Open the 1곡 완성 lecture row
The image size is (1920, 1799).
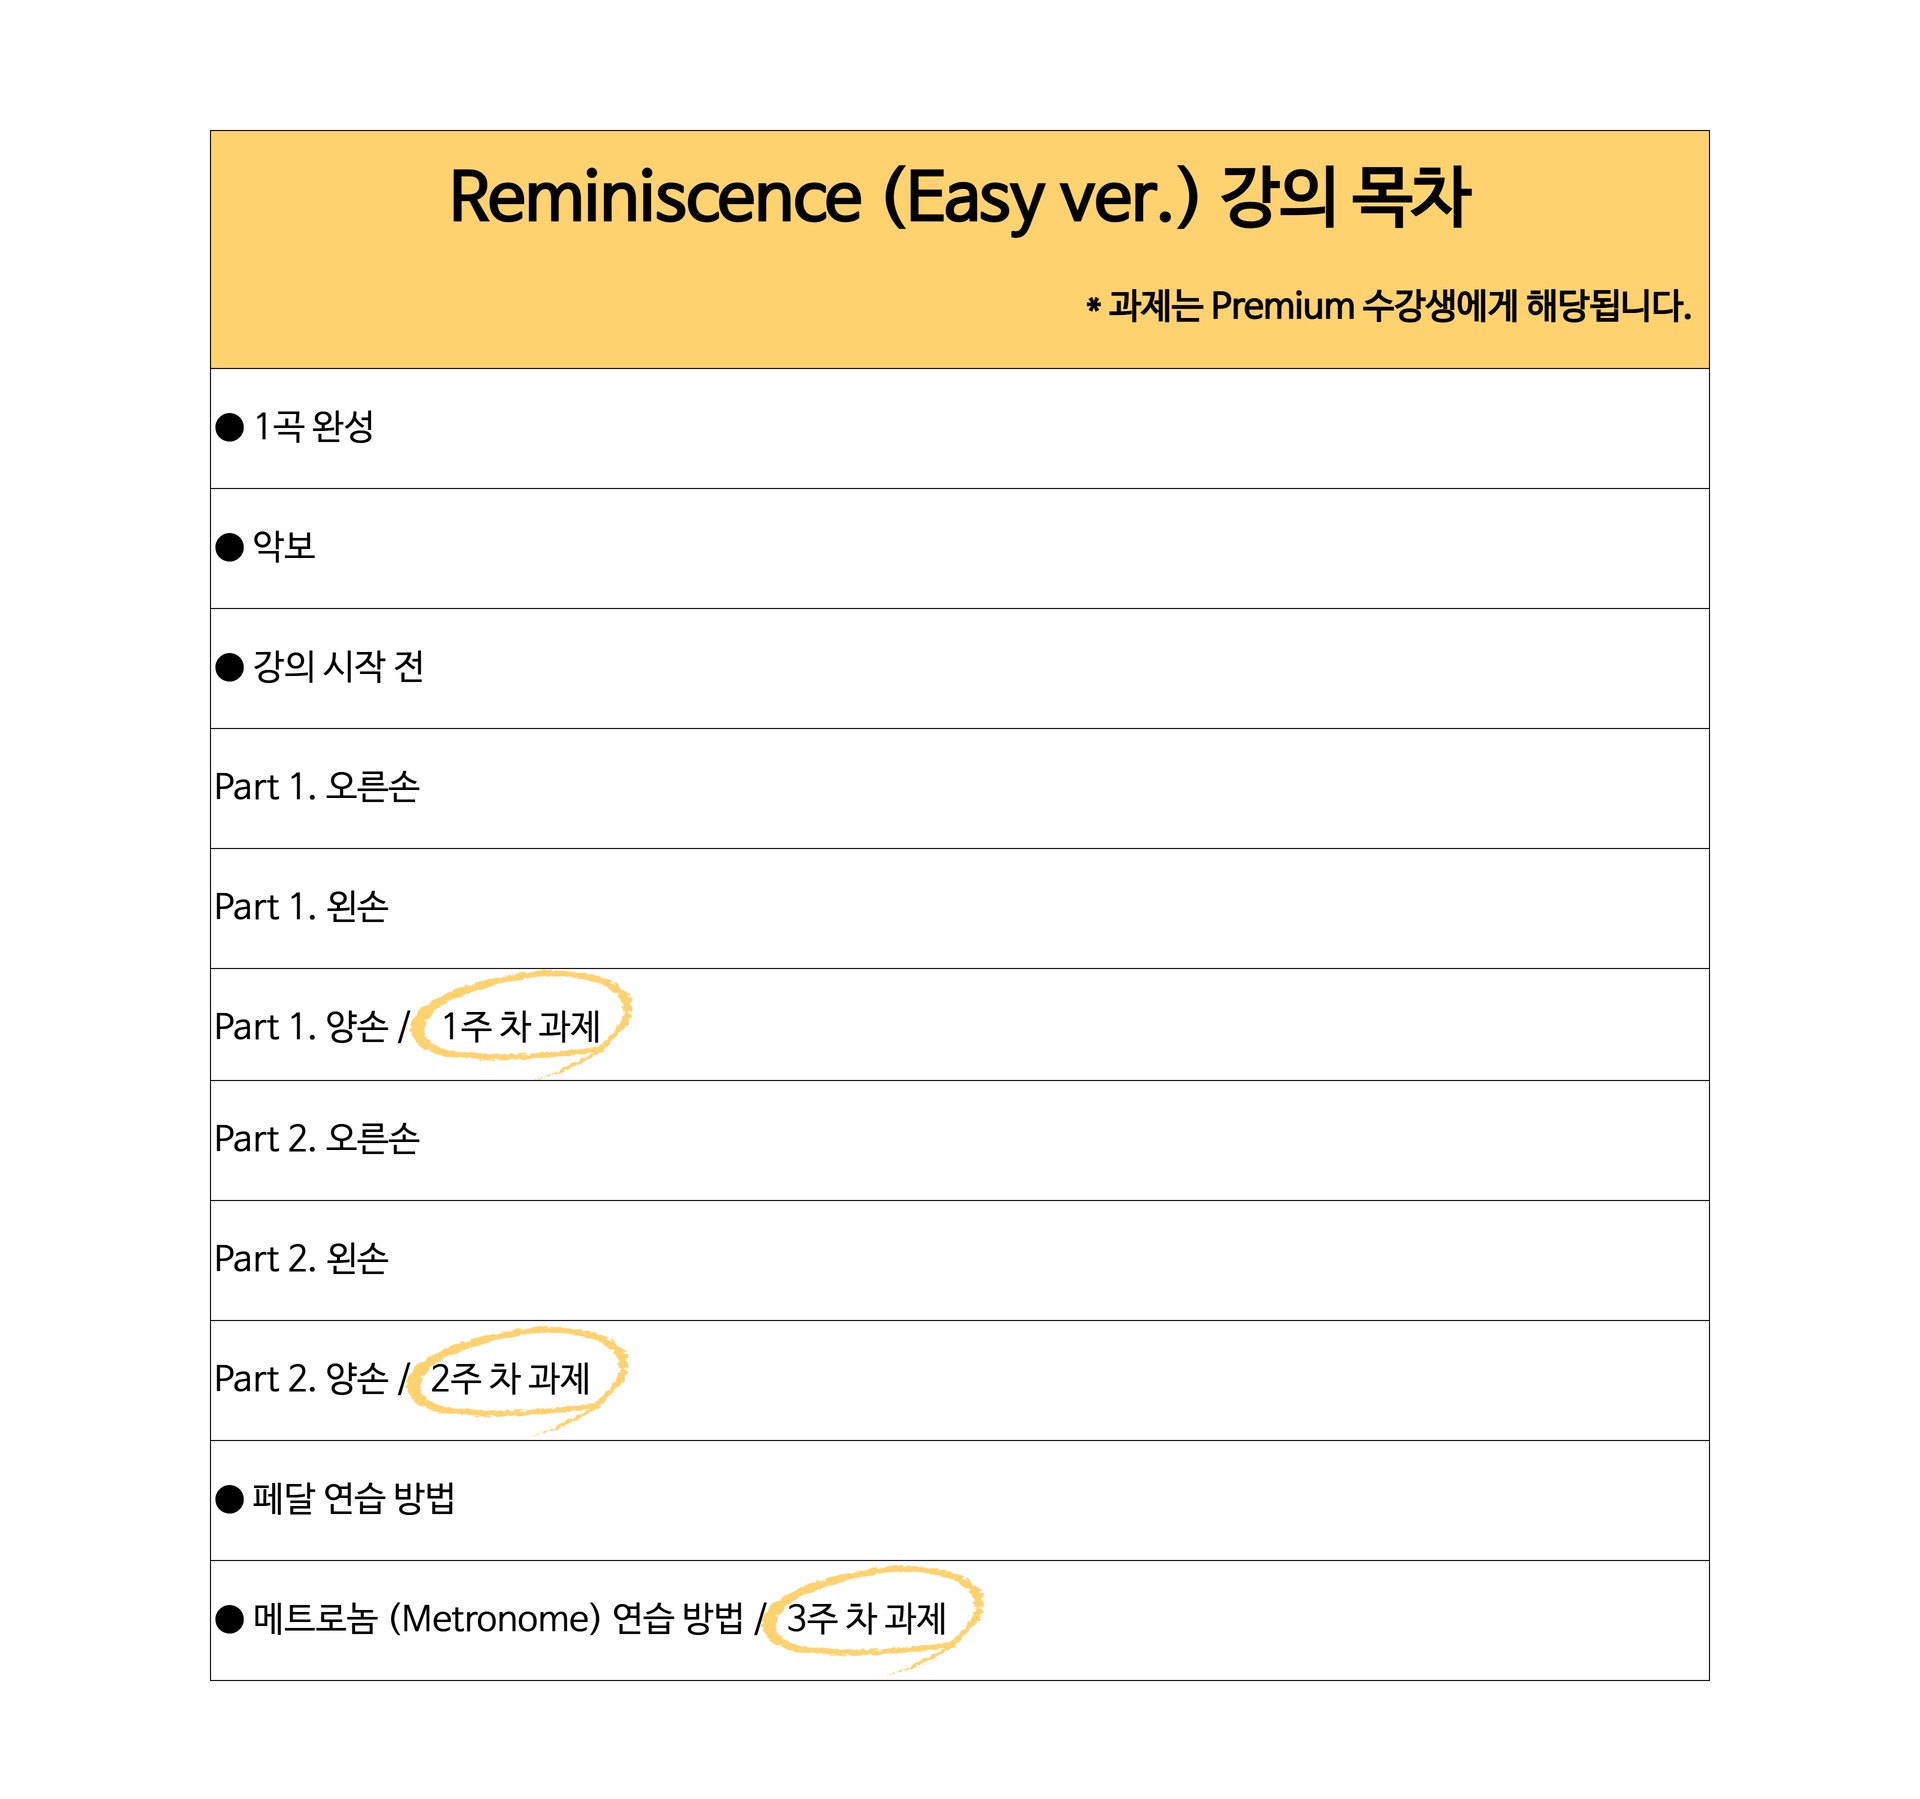pos(314,427)
